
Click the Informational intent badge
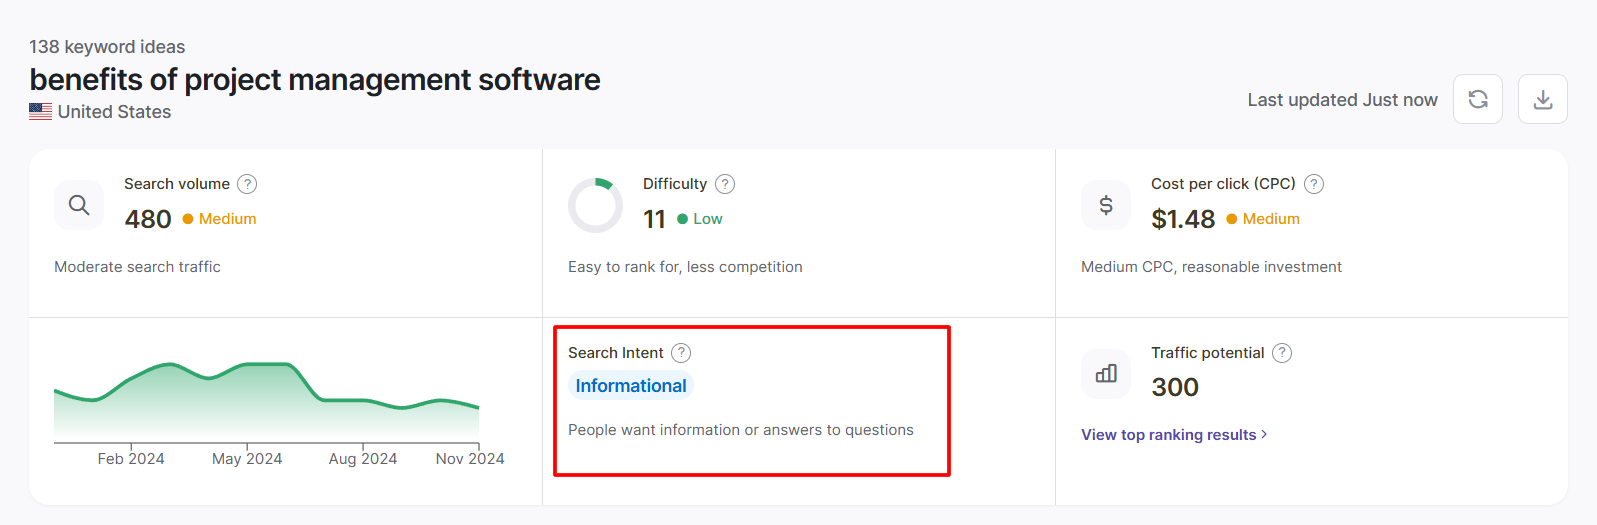(630, 386)
